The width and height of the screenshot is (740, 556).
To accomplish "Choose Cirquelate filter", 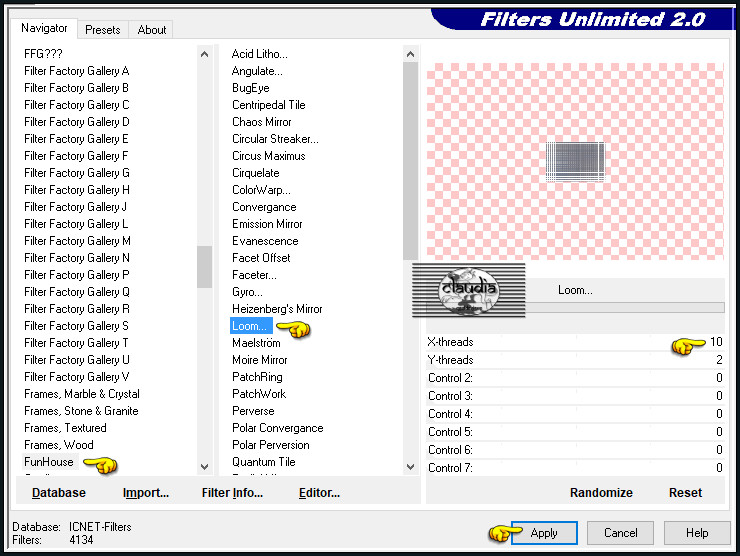I will [x=255, y=173].
